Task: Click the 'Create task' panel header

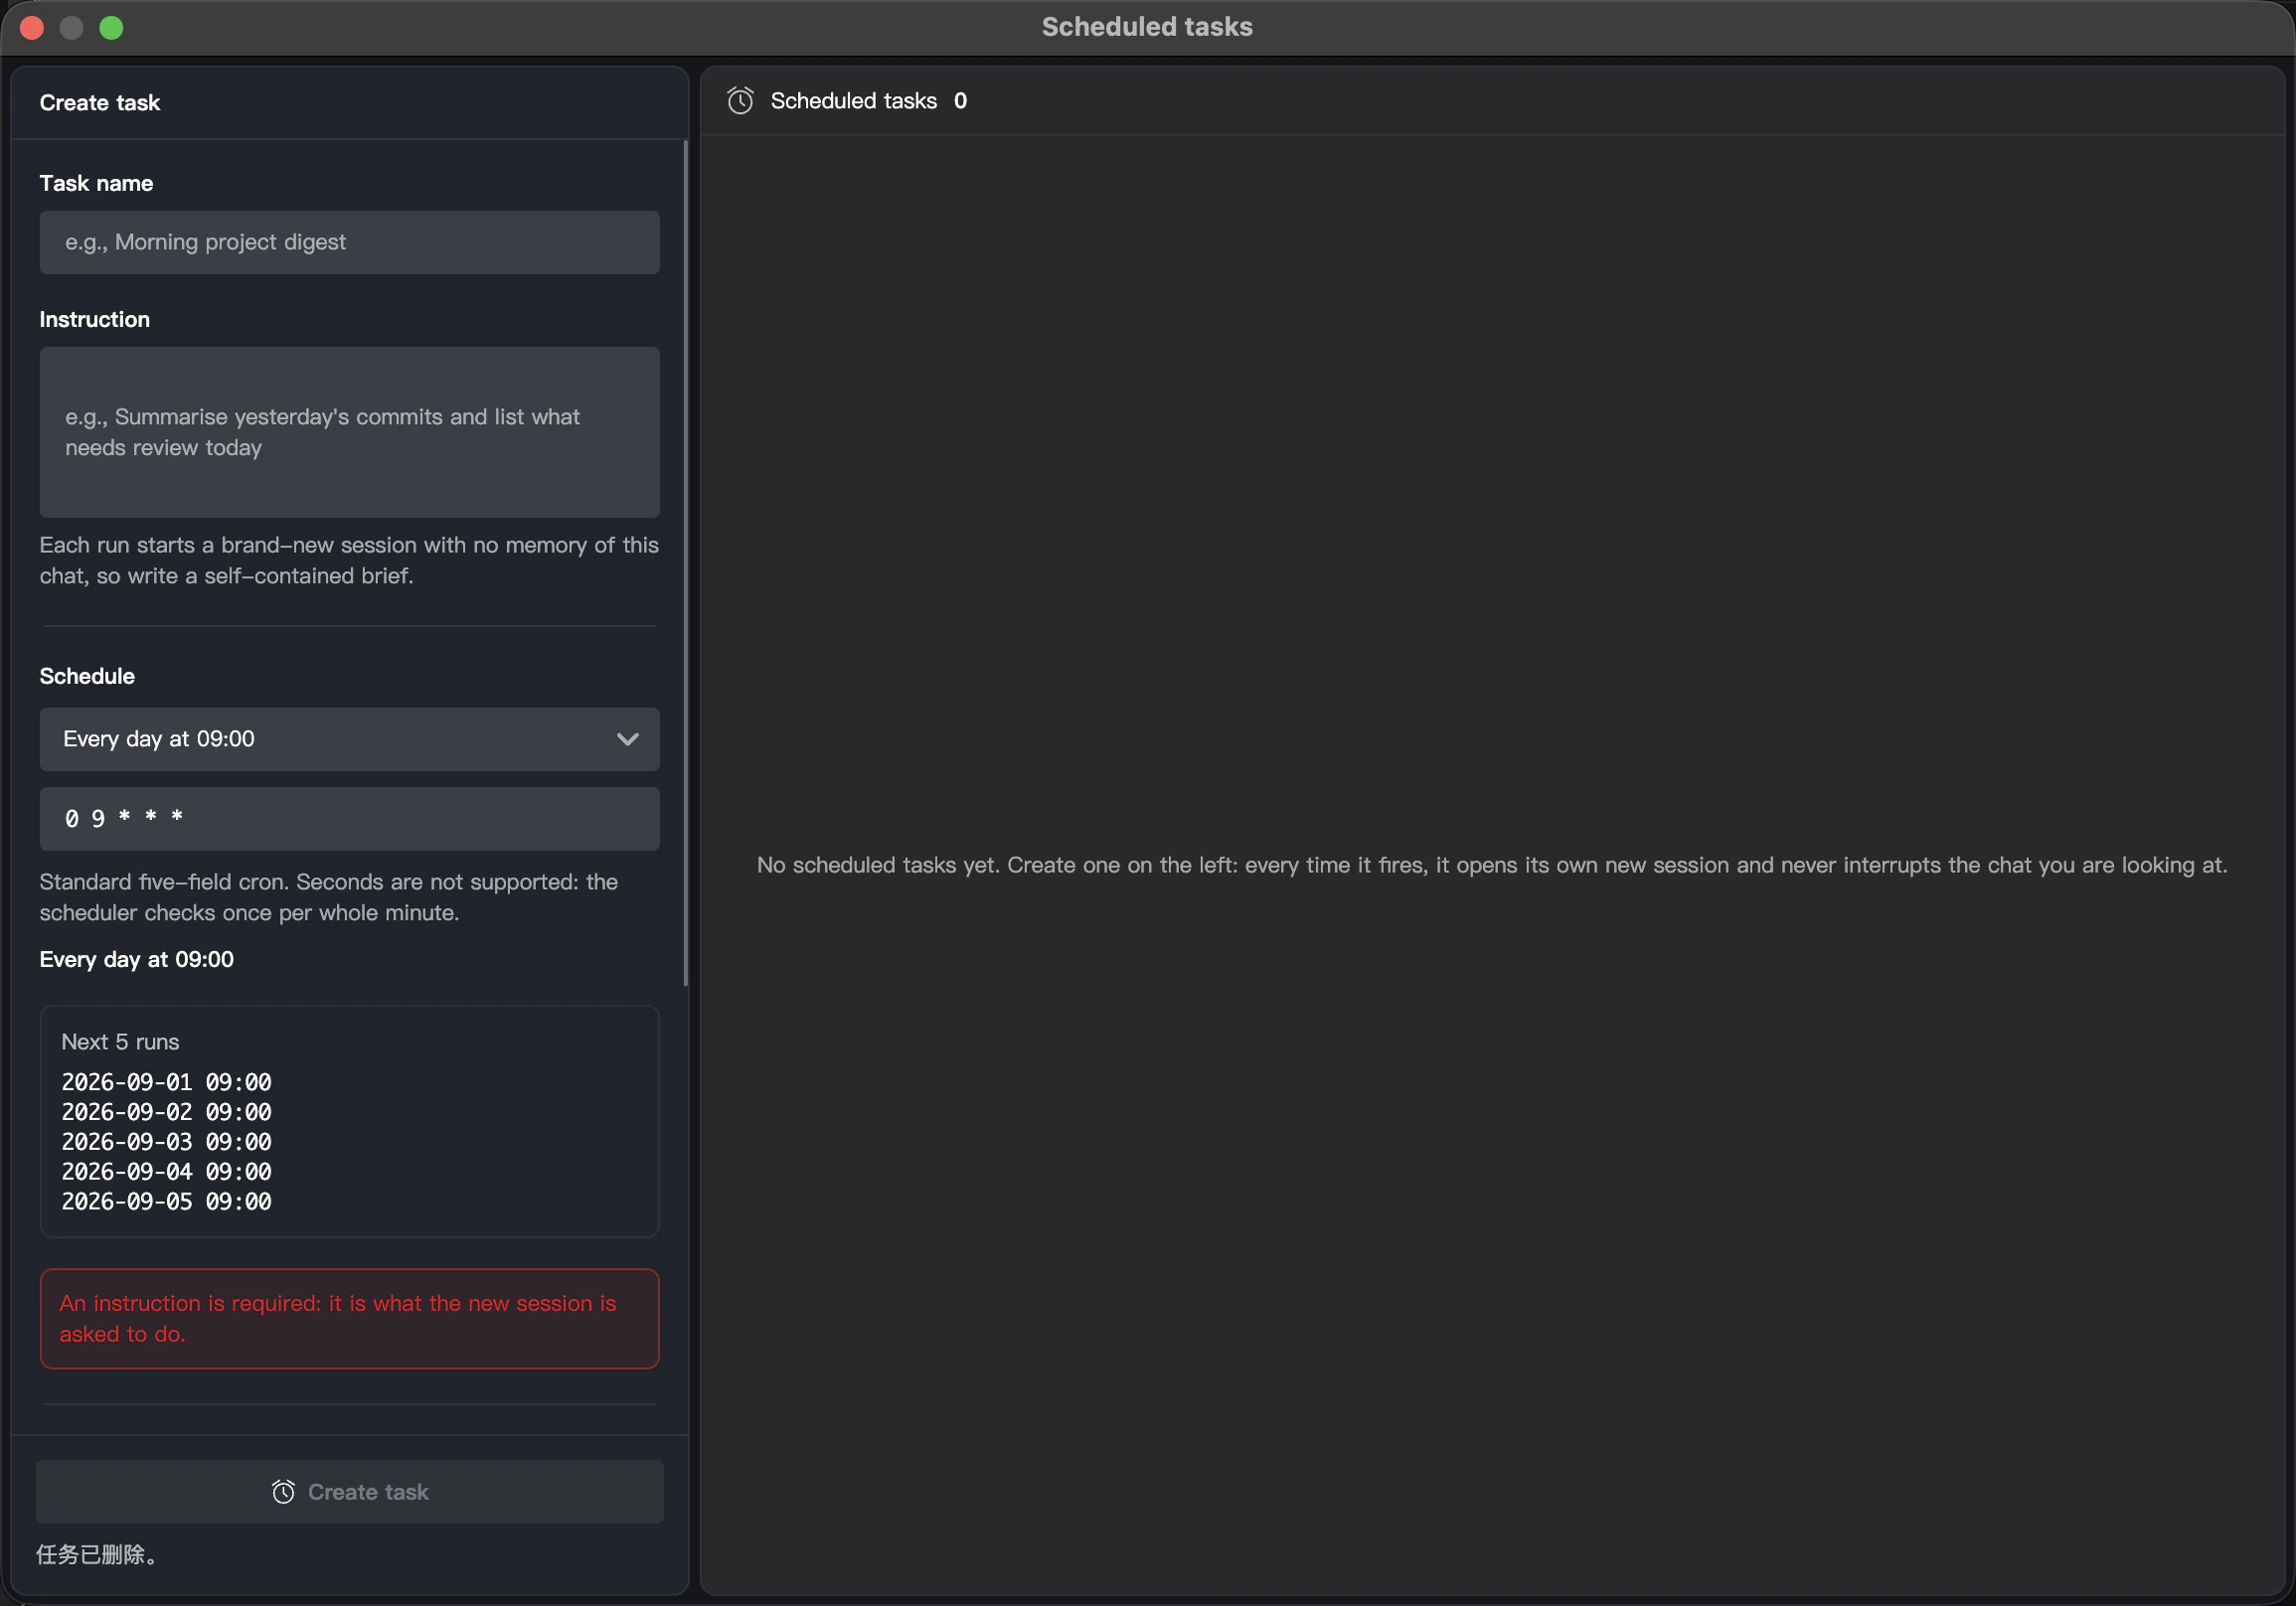Action: 100,103
